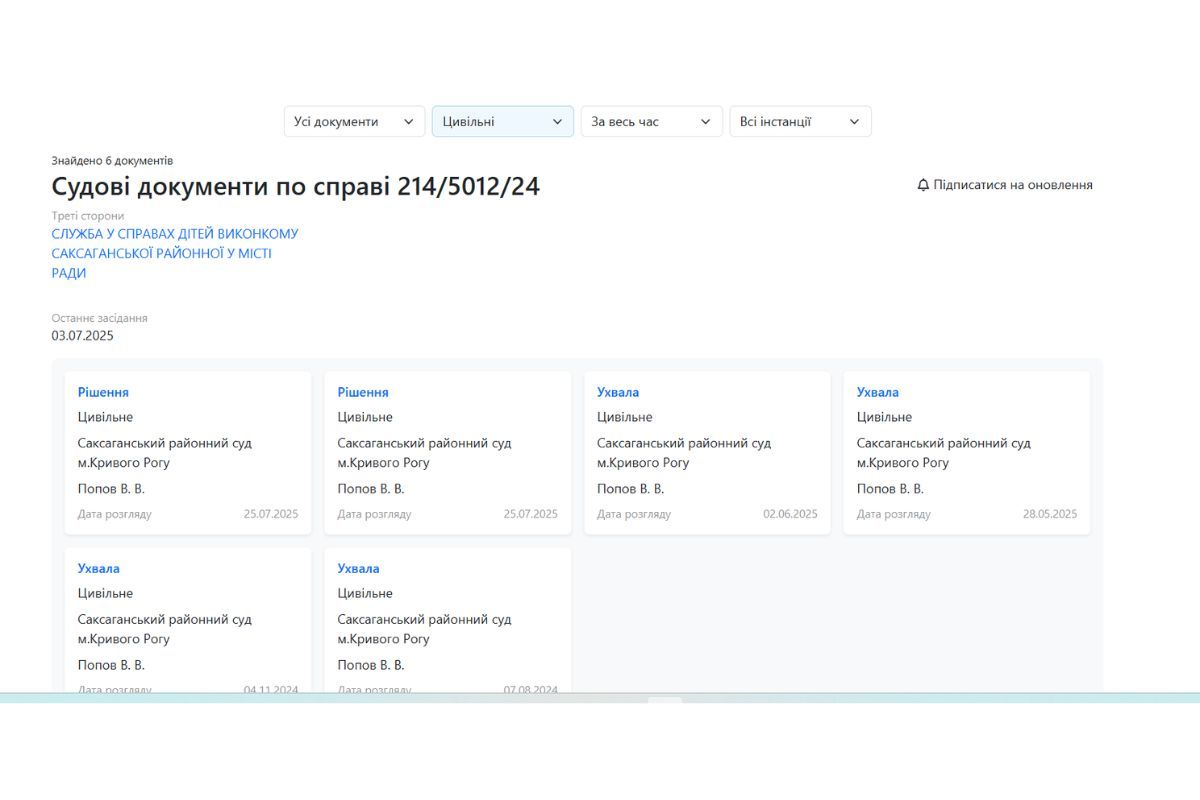Open 'Ухвала' dated 07.08.2024
The image size is (1200, 800).
(x=359, y=568)
